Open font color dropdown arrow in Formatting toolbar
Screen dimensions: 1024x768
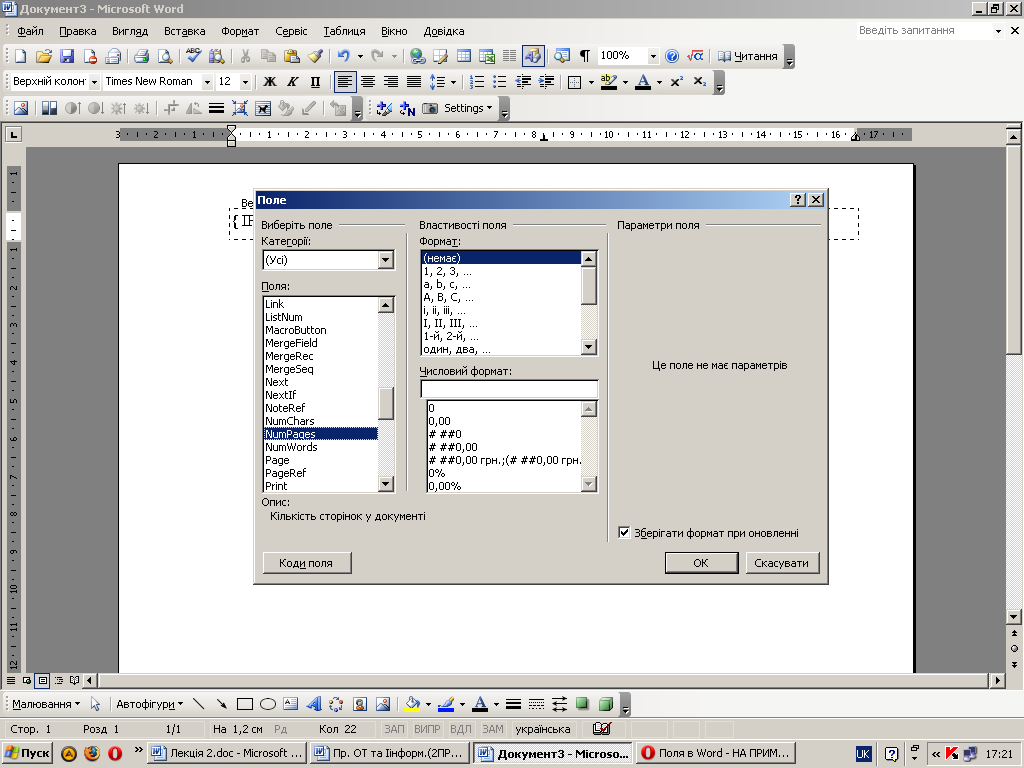659,82
